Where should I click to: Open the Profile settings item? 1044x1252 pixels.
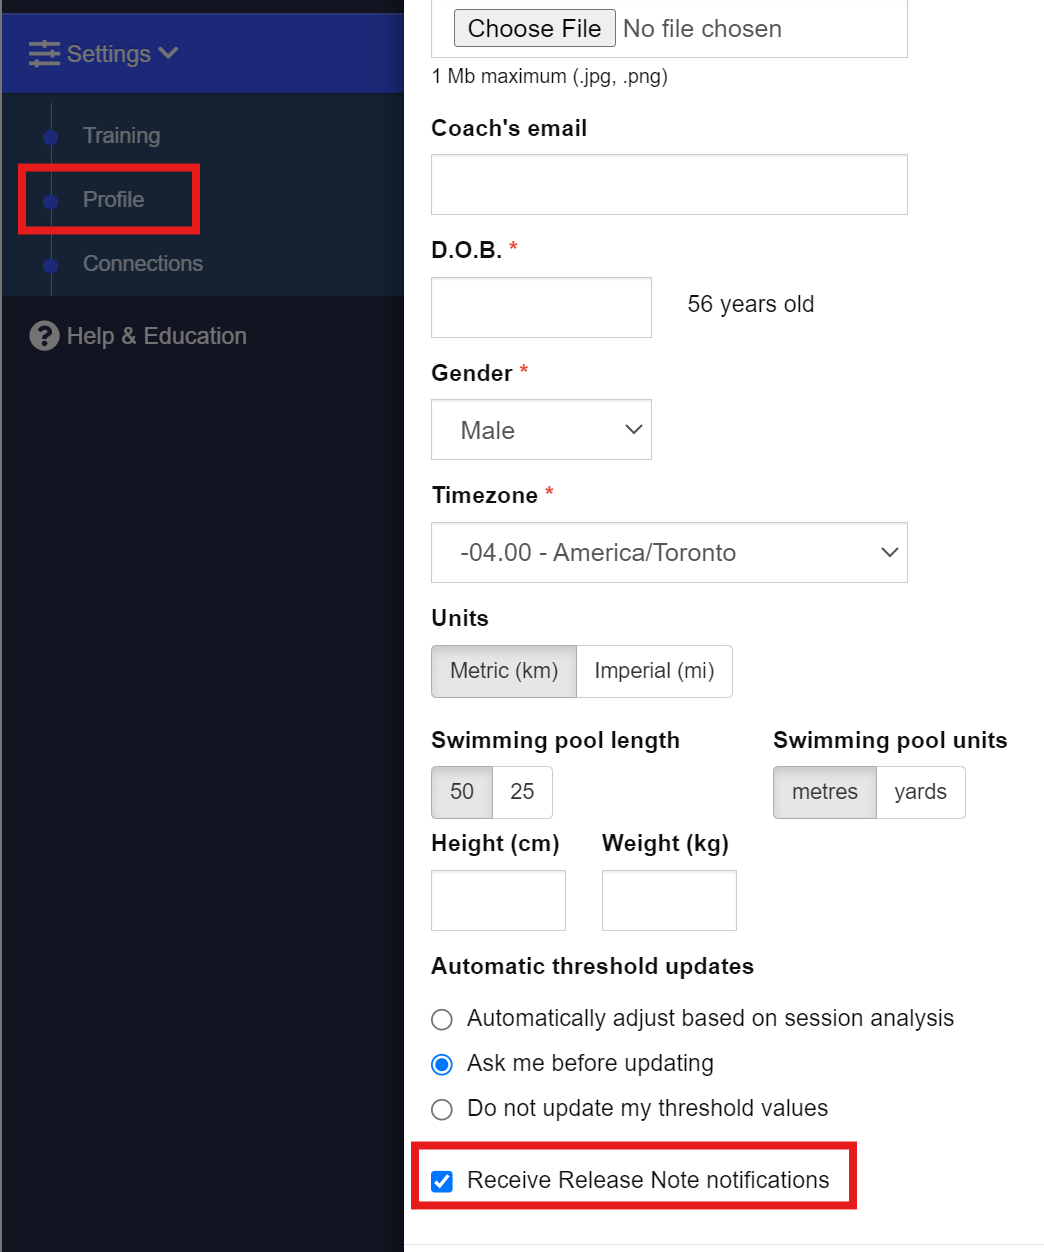(113, 200)
